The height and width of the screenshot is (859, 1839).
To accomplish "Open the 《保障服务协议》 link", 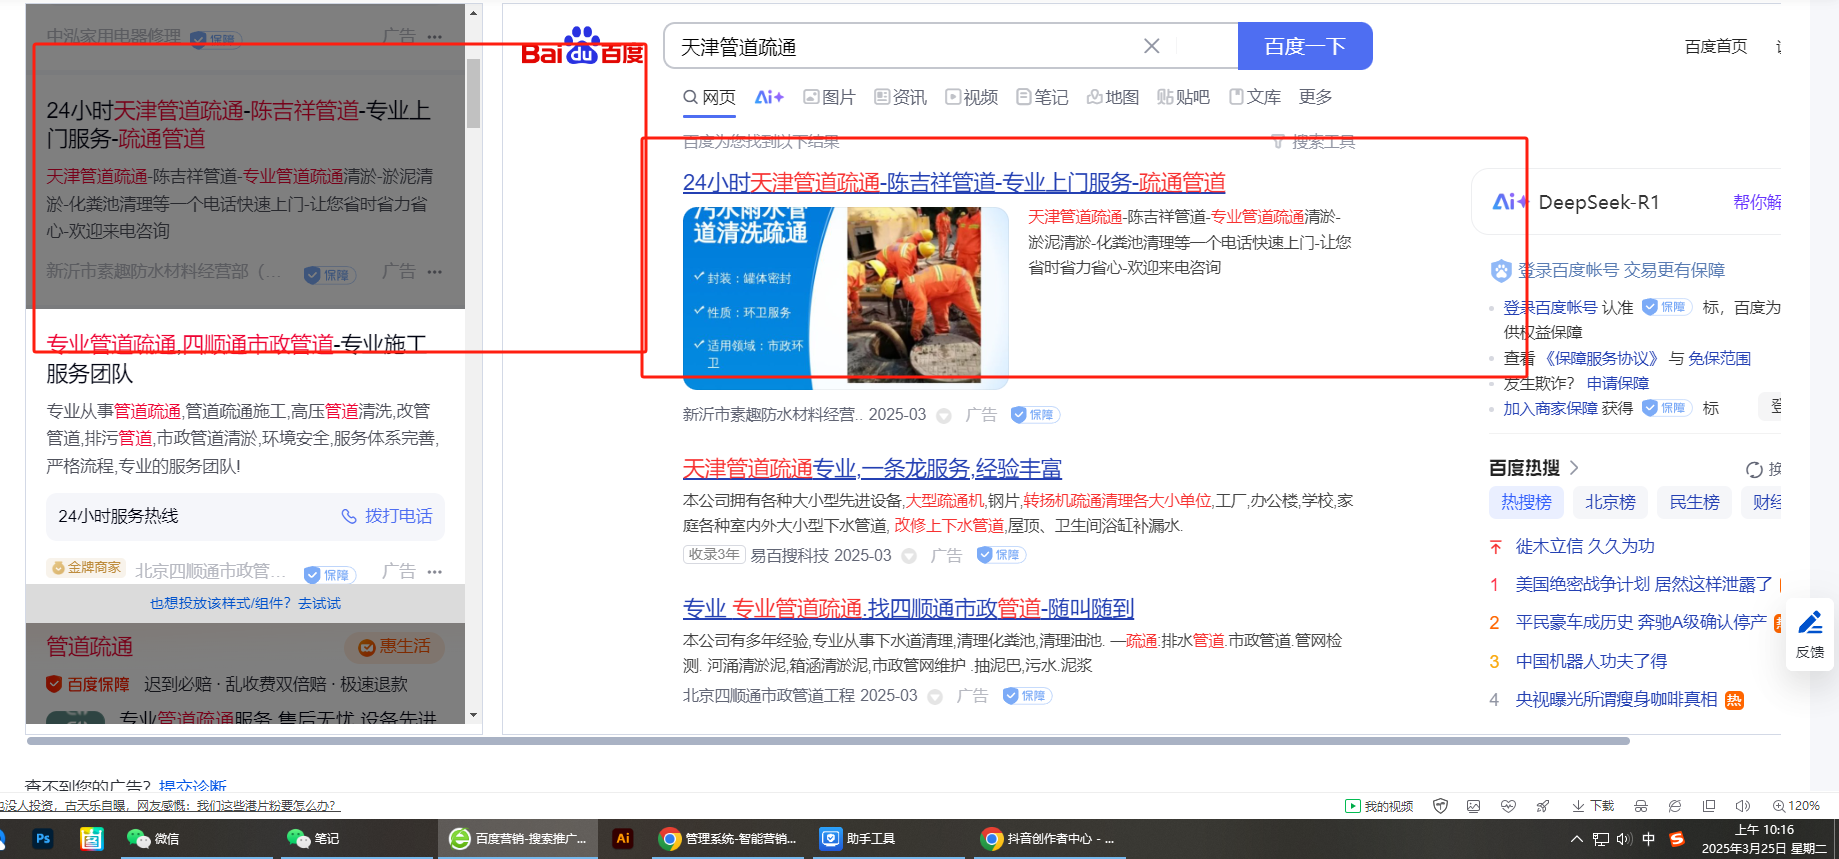I will pos(1600,358).
